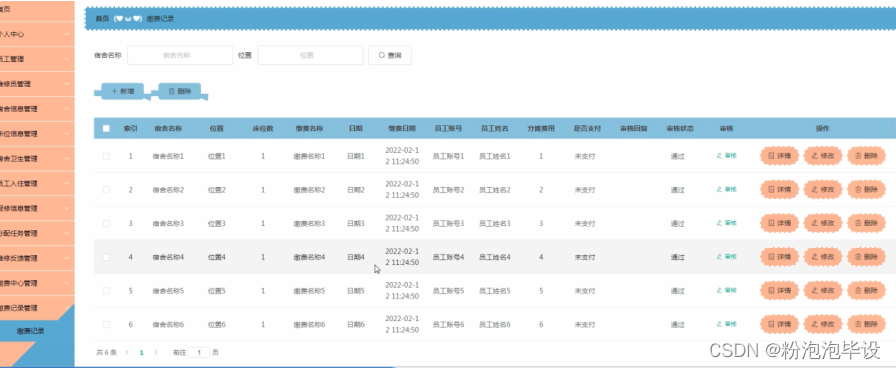The width and height of the screenshot is (896, 369).
Task: Expand the 员工管理 chevron in the sidebar
Action: coord(67,59)
